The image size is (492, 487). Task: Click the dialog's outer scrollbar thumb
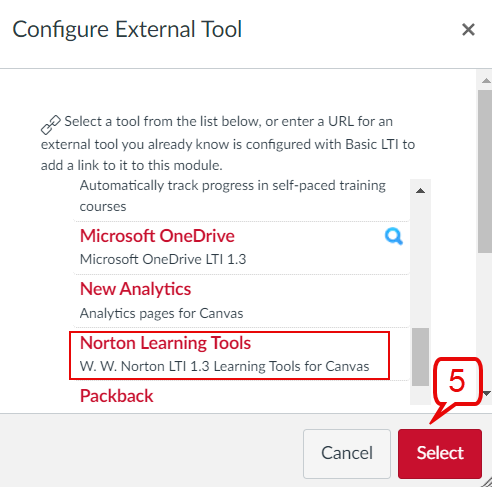(x=485, y=171)
